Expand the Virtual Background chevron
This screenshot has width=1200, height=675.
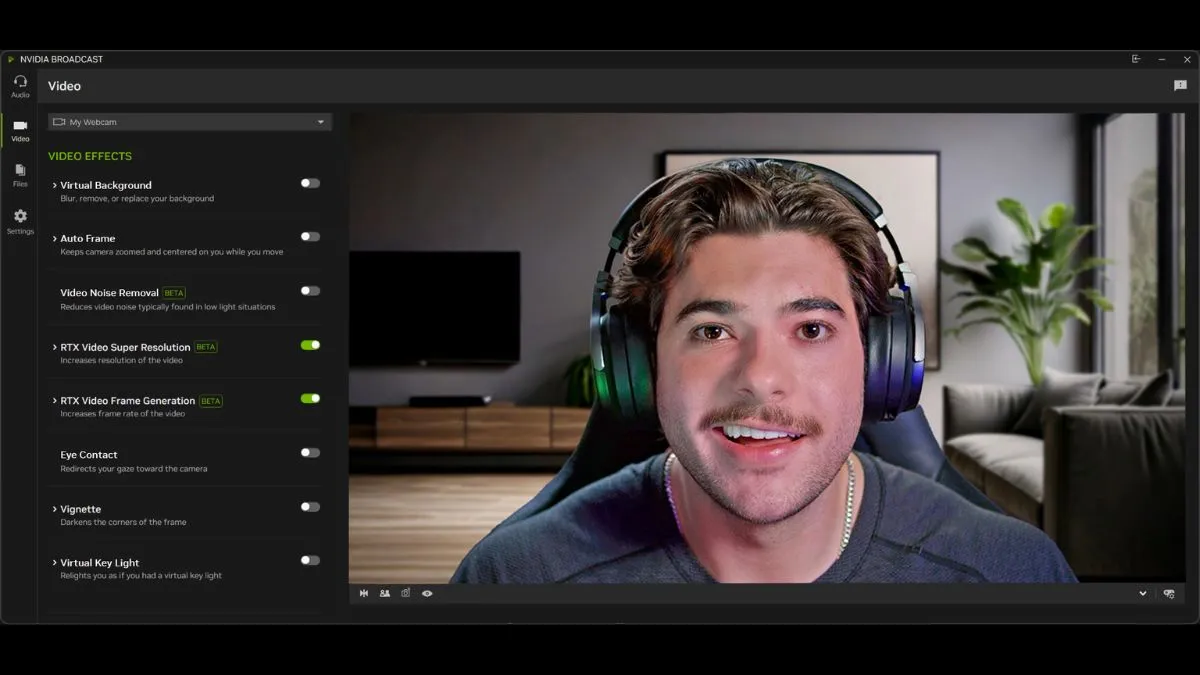pyautogui.click(x=54, y=185)
